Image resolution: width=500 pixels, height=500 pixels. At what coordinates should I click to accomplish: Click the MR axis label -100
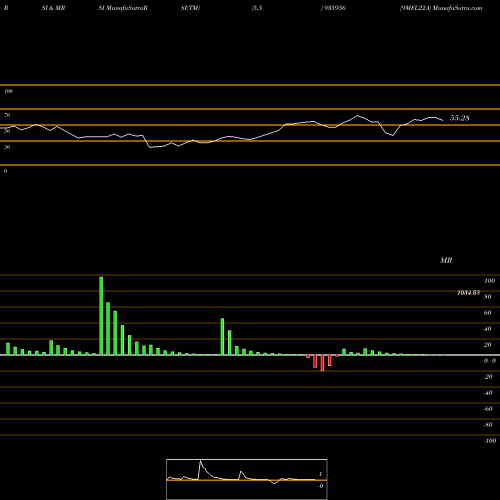pos(490,441)
